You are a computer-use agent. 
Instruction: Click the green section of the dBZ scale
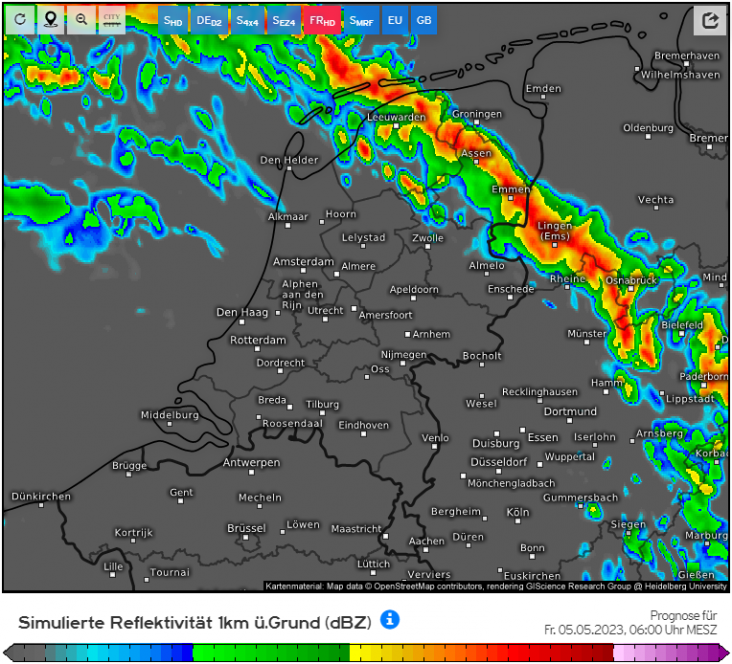270,653
